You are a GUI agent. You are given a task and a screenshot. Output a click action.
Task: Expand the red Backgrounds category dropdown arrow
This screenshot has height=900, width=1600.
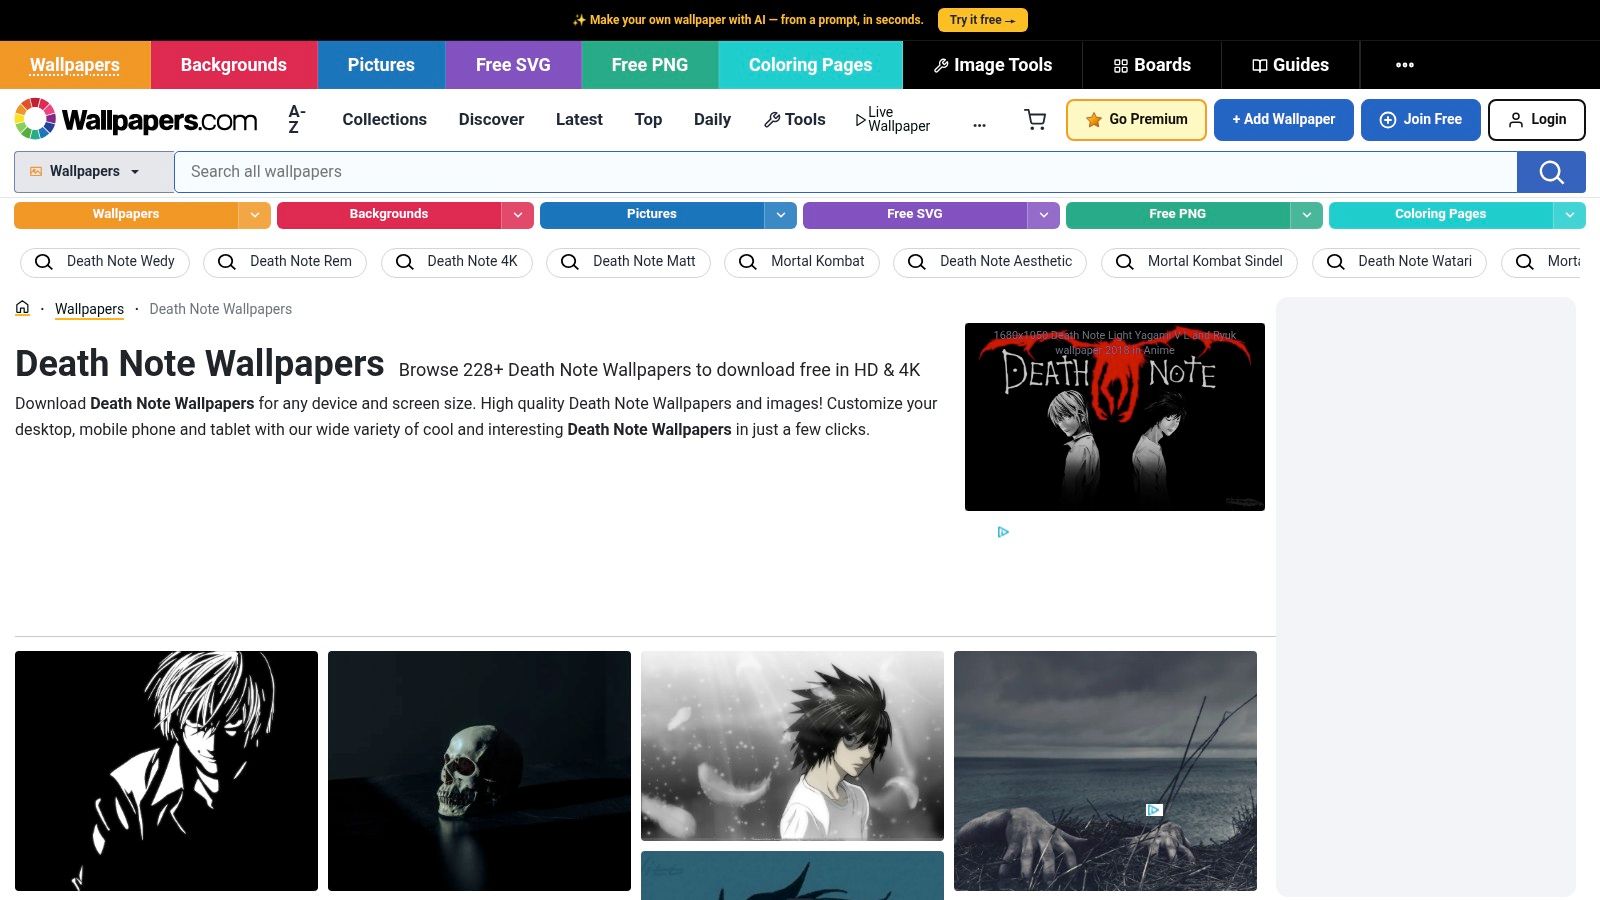(x=518, y=215)
